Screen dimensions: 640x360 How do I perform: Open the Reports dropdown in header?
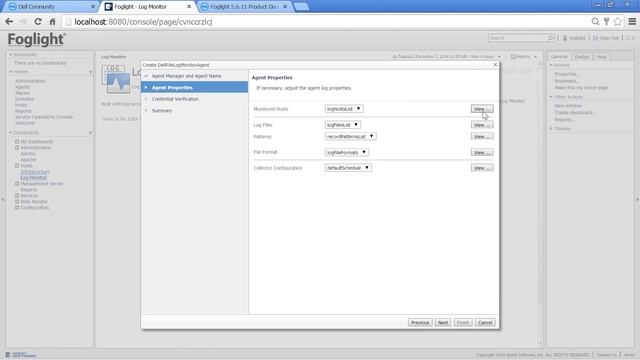tap(524, 57)
